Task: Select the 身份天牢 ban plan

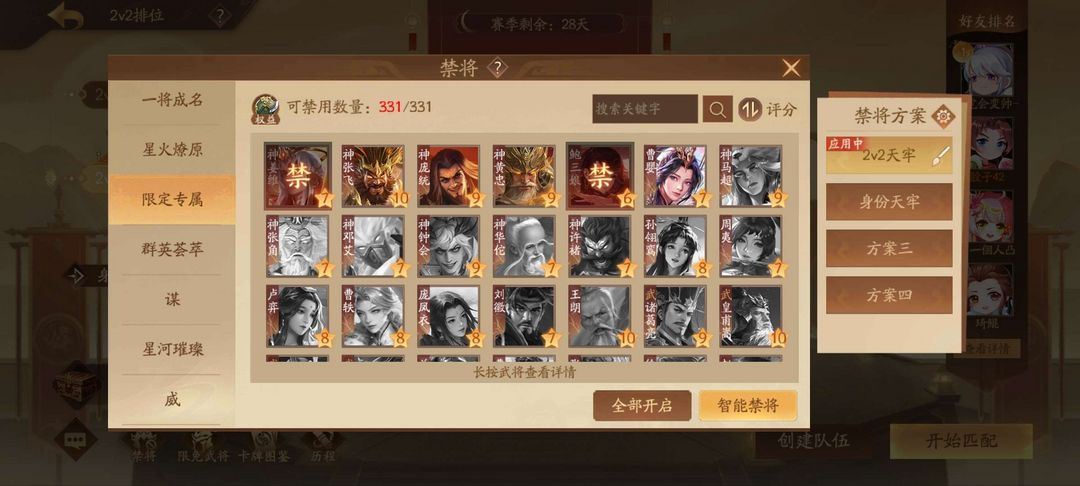Action: click(889, 202)
